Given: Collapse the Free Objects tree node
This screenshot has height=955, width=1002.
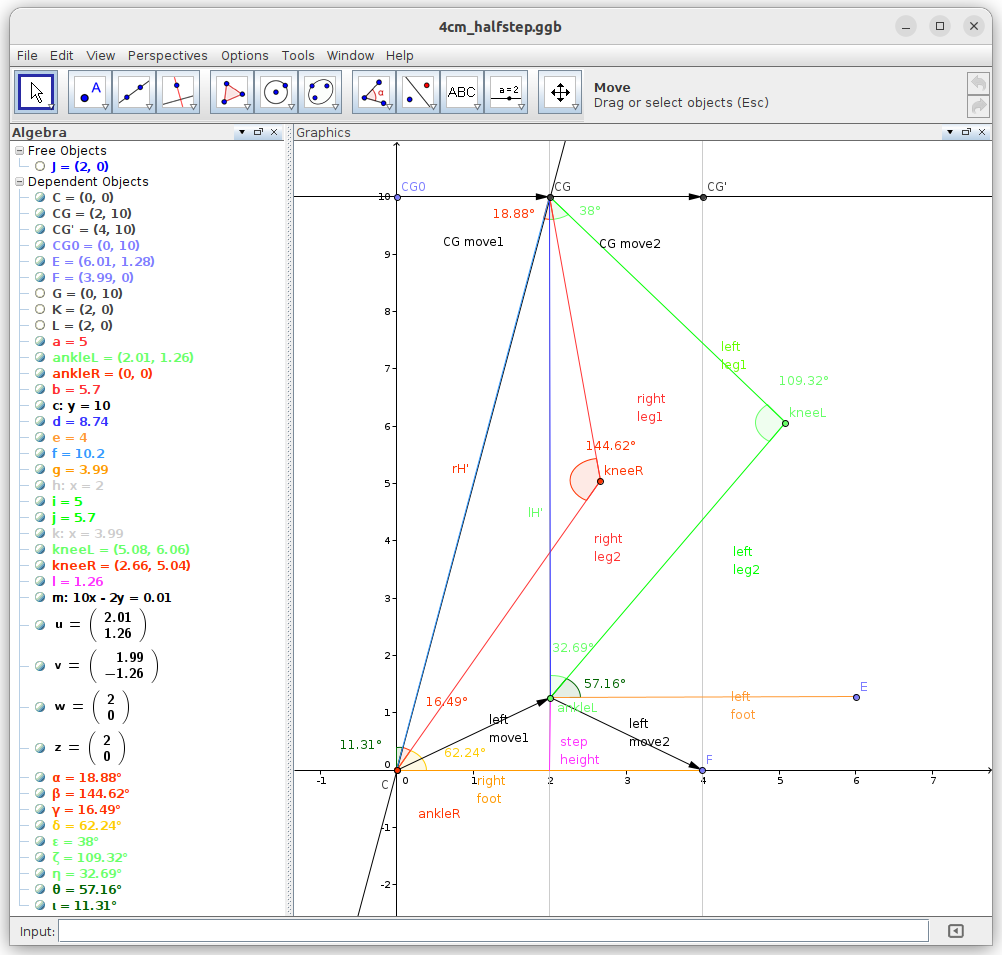Looking at the screenshot, I should (x=20, y=151).
